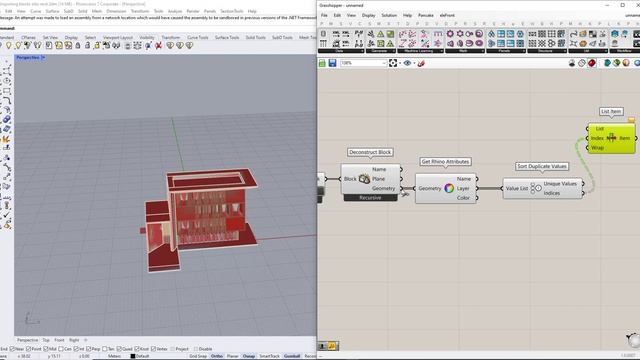Toggle Grid Snap in Rhino status bar

pyautogui.click(x=198, y=356)
